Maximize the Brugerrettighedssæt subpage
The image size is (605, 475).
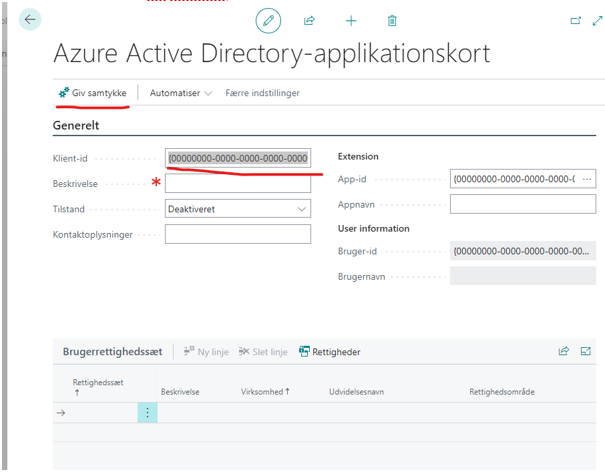586,351
